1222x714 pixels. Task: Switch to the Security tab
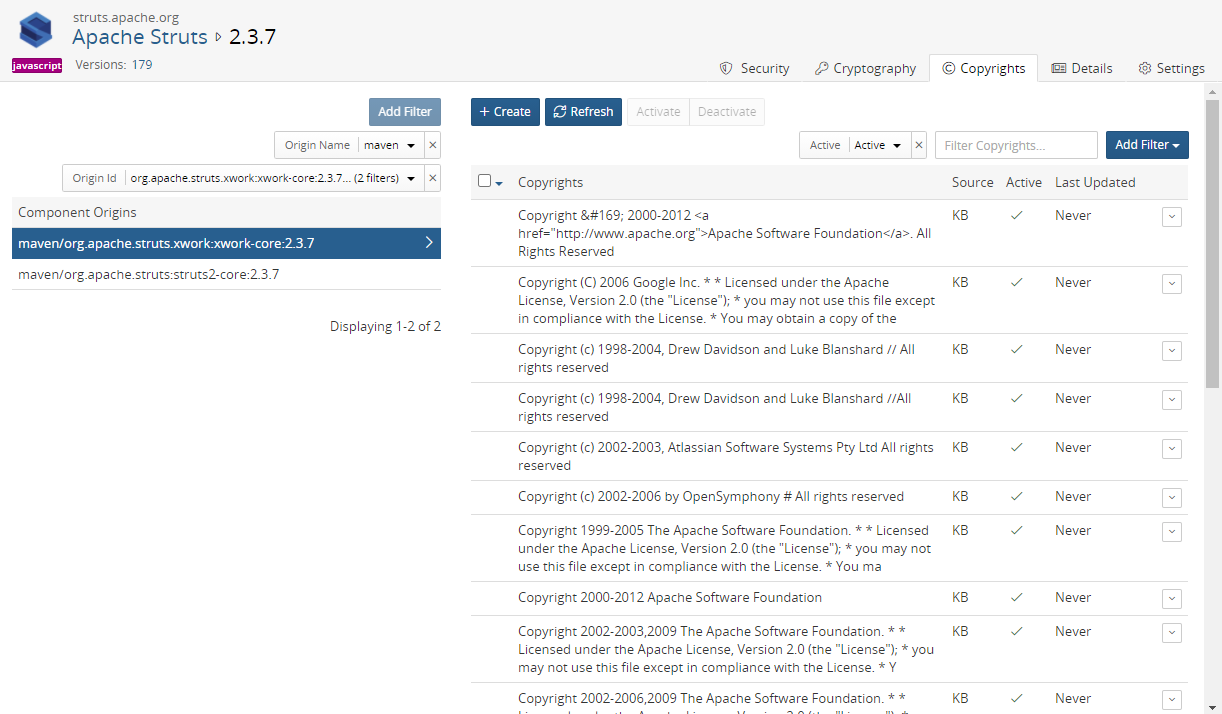coord(755,68)
